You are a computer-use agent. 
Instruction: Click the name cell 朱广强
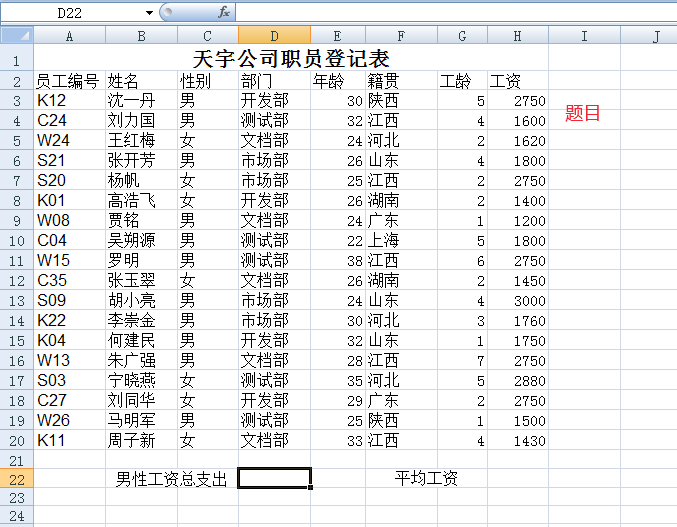pyautogui.click(x=142, y=360)
